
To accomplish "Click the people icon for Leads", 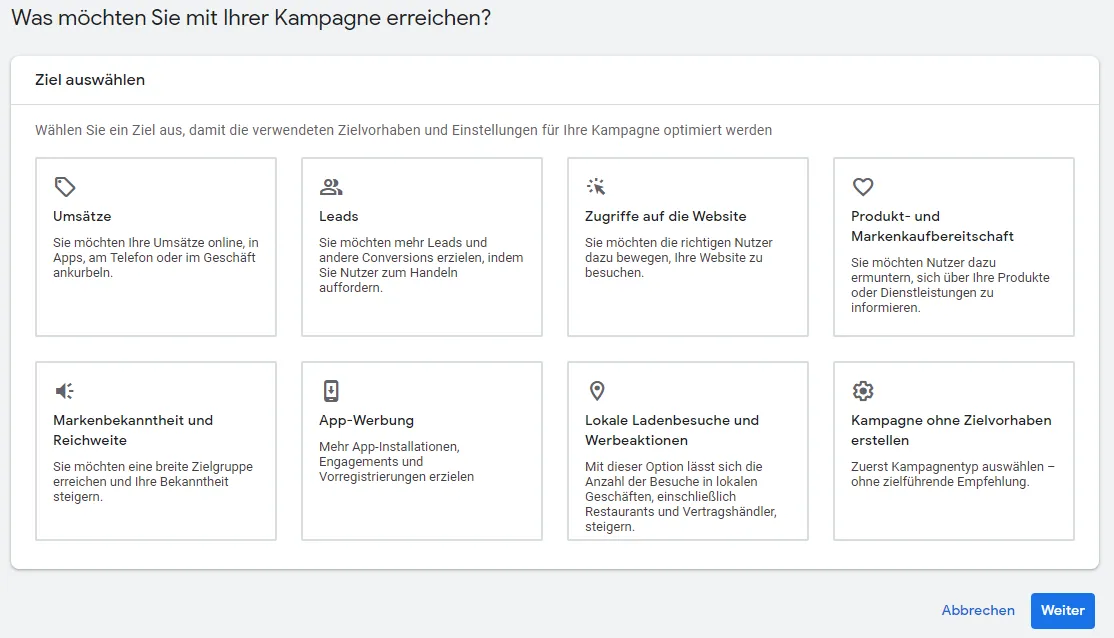I will click(331, 187).
